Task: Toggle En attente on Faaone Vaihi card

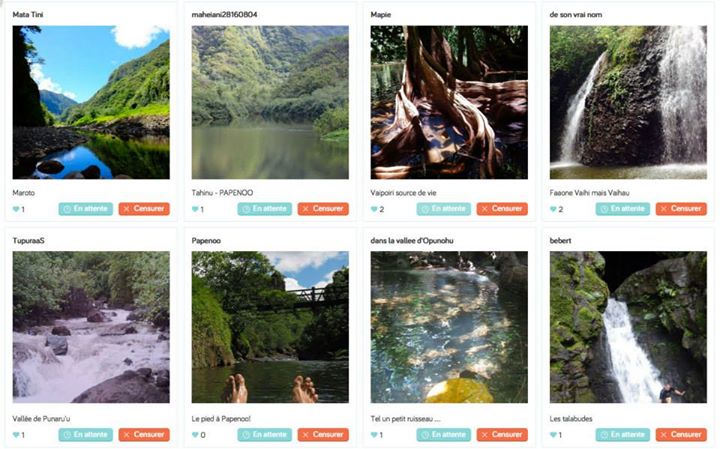Action: point(622,209)
